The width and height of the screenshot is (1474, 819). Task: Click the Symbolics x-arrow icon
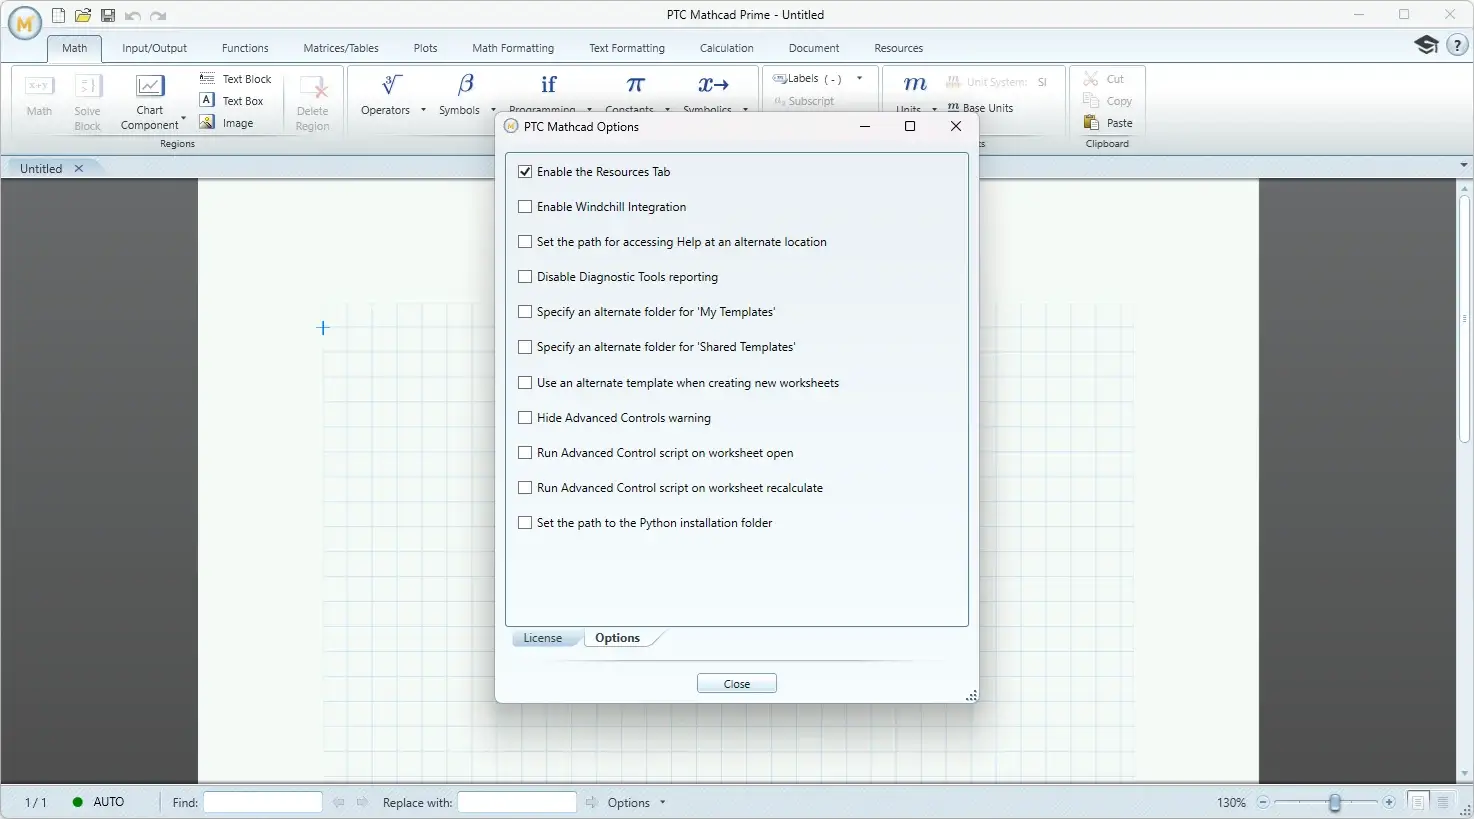click(x=713, y=85)
